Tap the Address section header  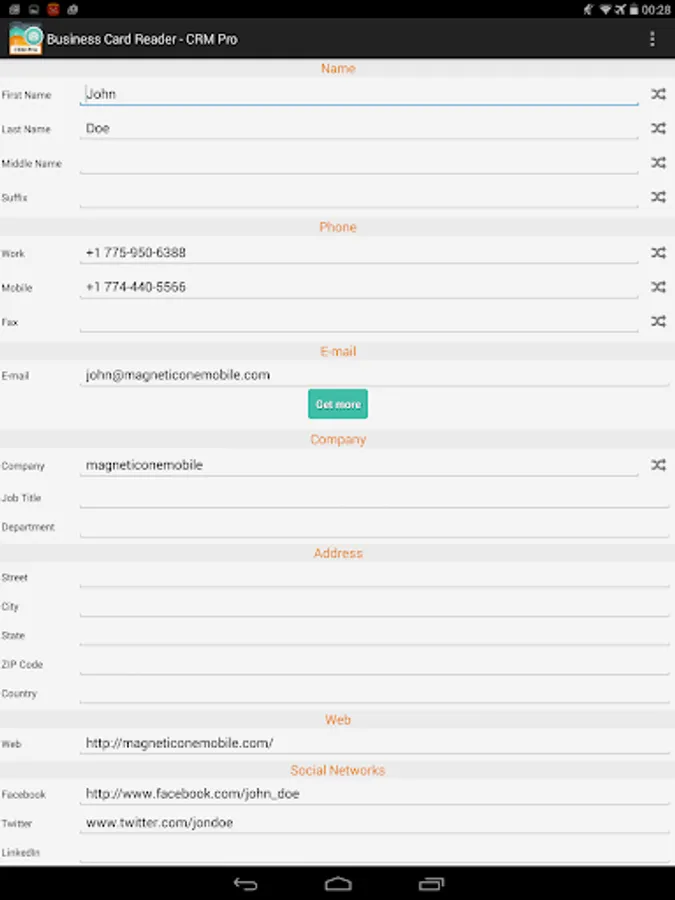tap(338, 553)
